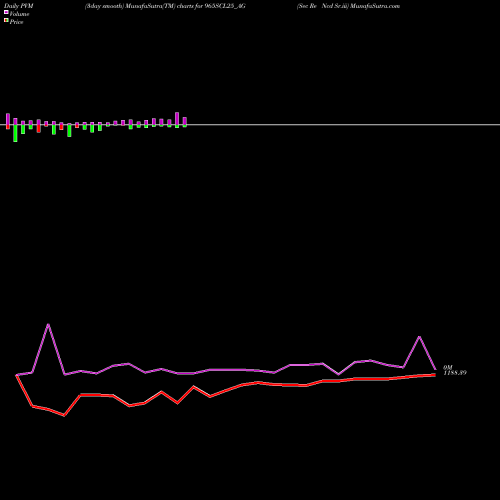Click the Daily PVM title text
The width and height of the screenshot is (500, 500).
point(19,6)
